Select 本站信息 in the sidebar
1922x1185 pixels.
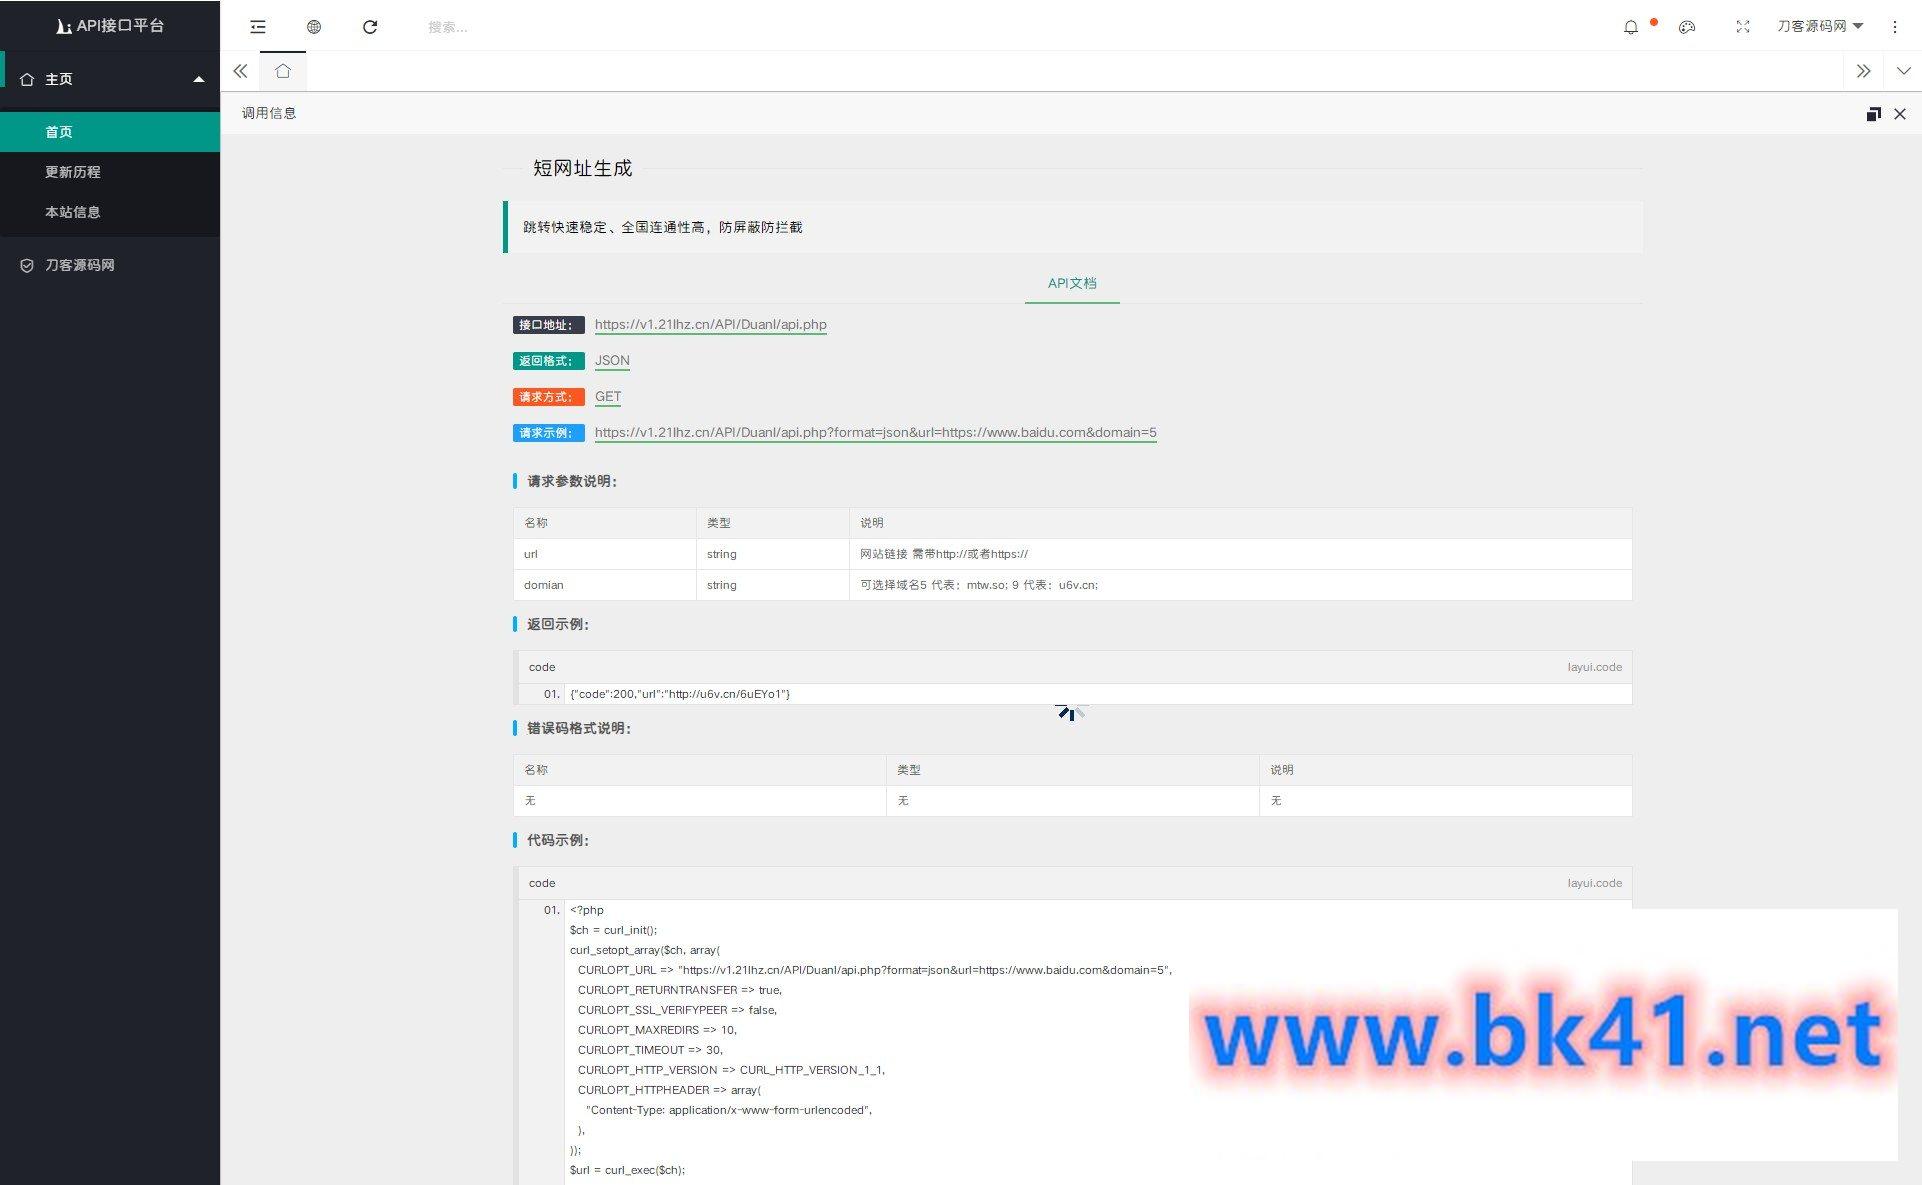pos(73,212)
